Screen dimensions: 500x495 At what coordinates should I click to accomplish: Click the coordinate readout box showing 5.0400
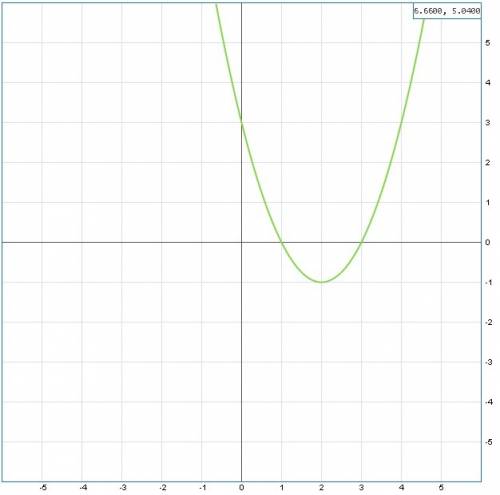[447, 11]
